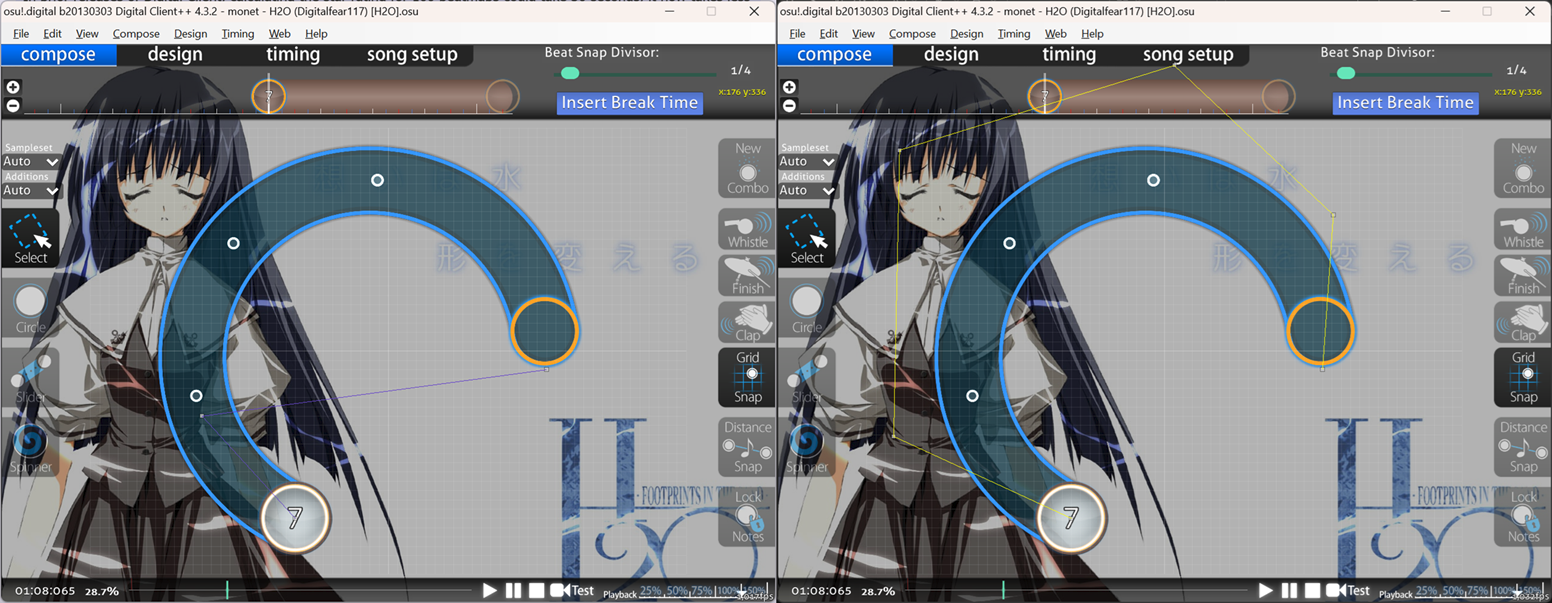Toggle Grid Snap in left window
The image size is (1552, 603).
click(747, 377)
